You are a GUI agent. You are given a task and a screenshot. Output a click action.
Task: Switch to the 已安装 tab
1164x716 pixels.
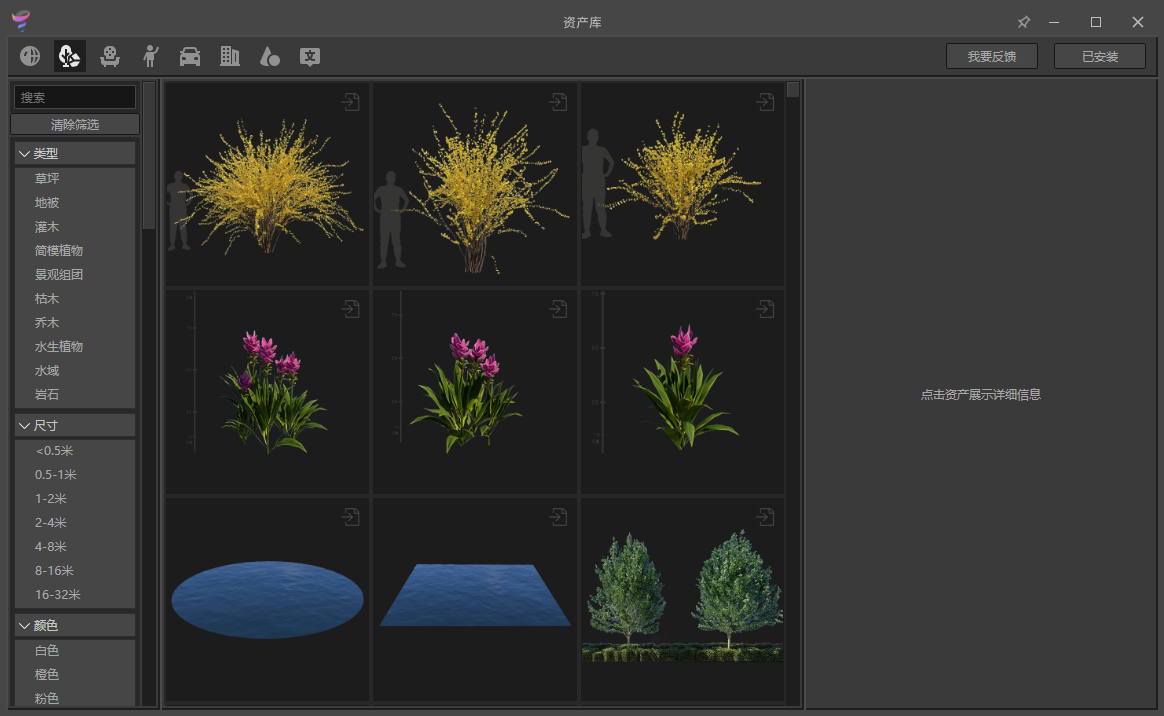(1100, 56)
